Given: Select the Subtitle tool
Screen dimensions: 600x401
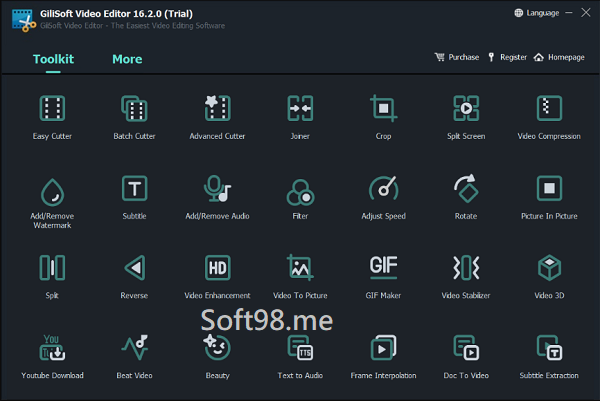Looking at the screenshot, I should click(134, 197).
